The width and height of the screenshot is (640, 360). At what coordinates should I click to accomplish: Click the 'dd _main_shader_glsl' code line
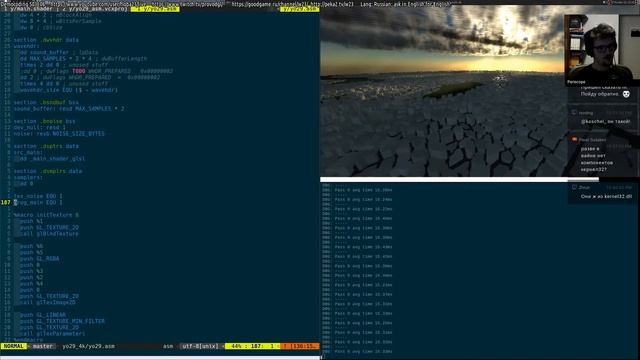(x=53, y=158)
